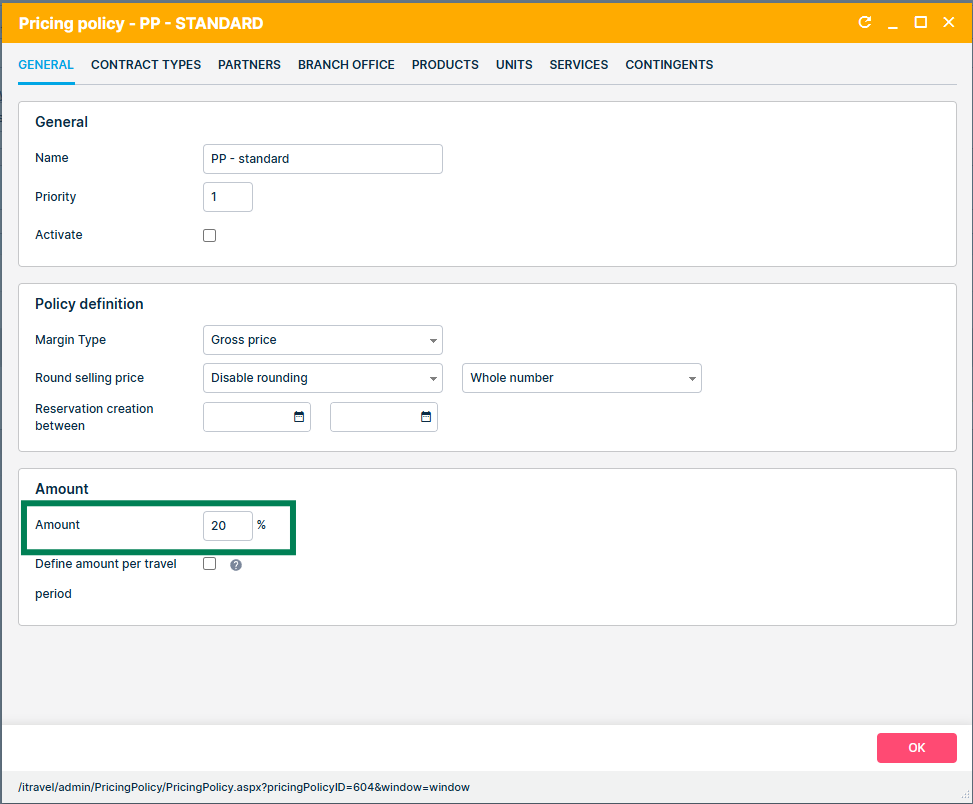Go to the Branch Office tab
This screenshot has height=804, width=973.
coord(346,65)
